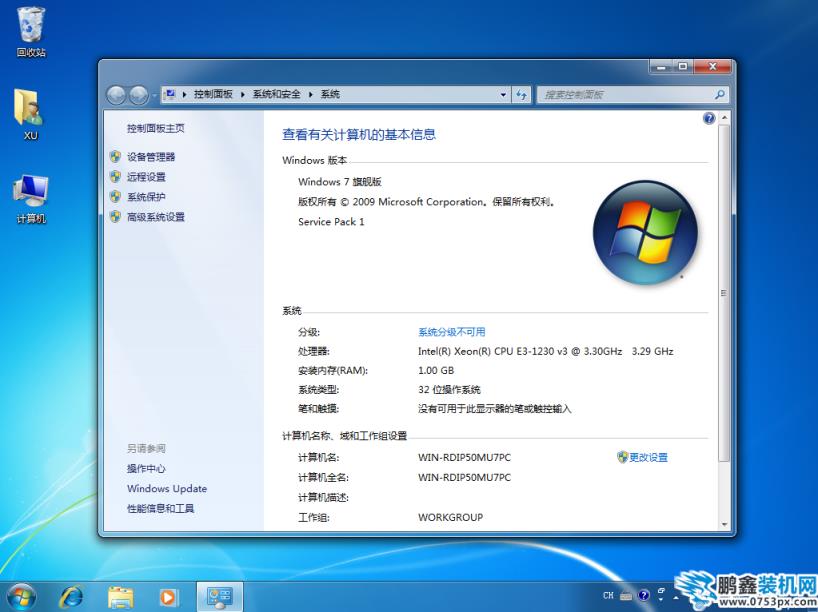Viewport: 818px width, 612px height.
Task: Click the help icon in system tray
Action: [644, 595]
